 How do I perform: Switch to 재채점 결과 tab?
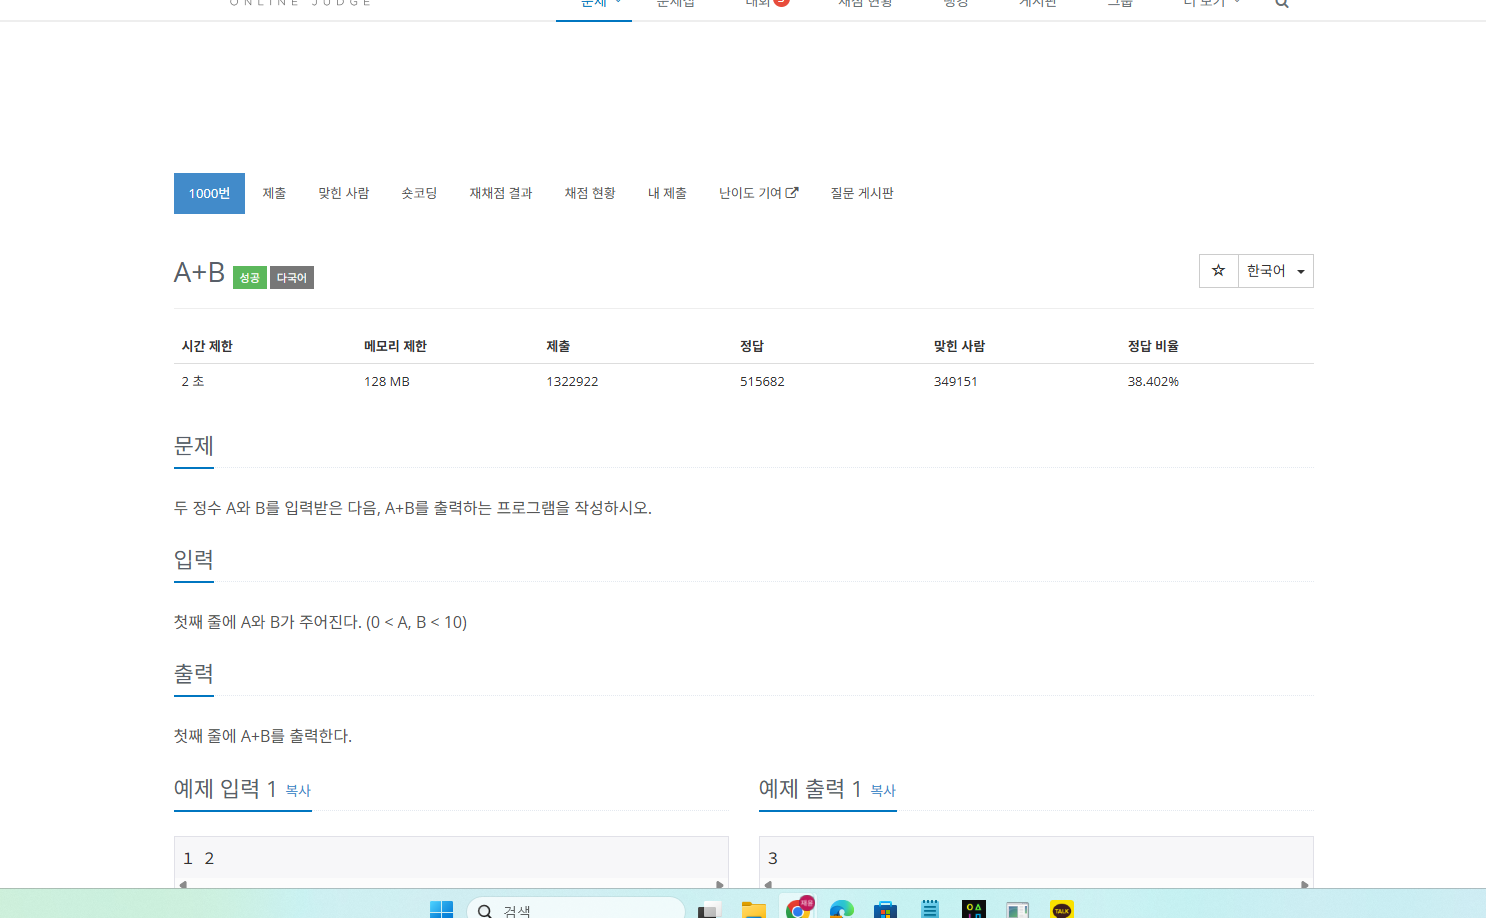(x=501, y=193)
